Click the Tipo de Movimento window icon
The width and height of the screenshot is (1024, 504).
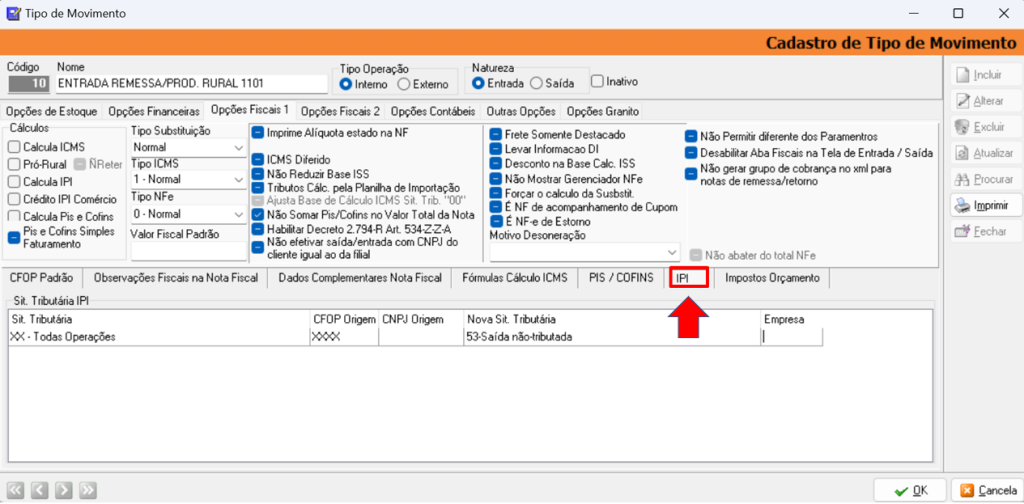(x=12, y=13)
